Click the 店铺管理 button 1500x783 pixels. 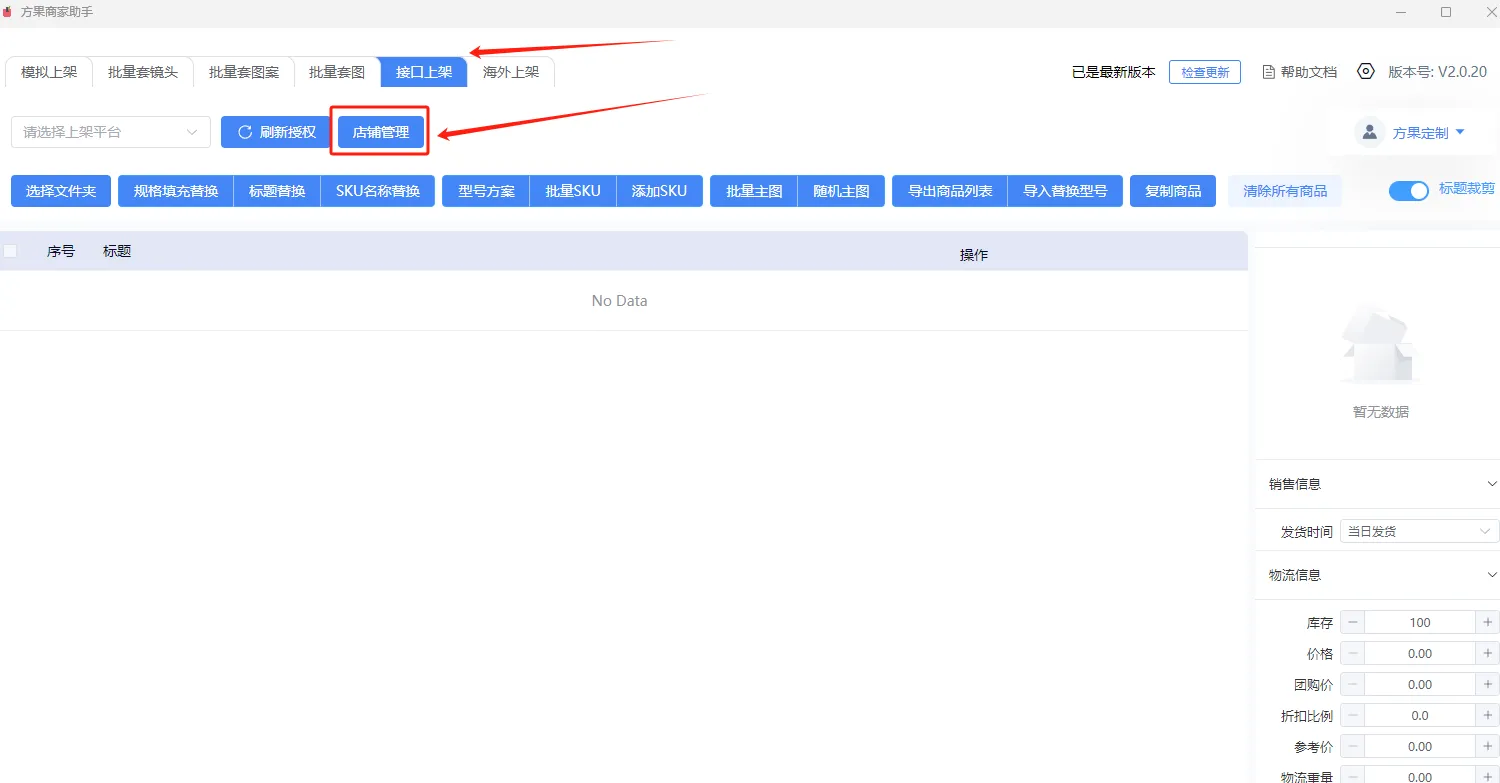(x=381, y=132)
